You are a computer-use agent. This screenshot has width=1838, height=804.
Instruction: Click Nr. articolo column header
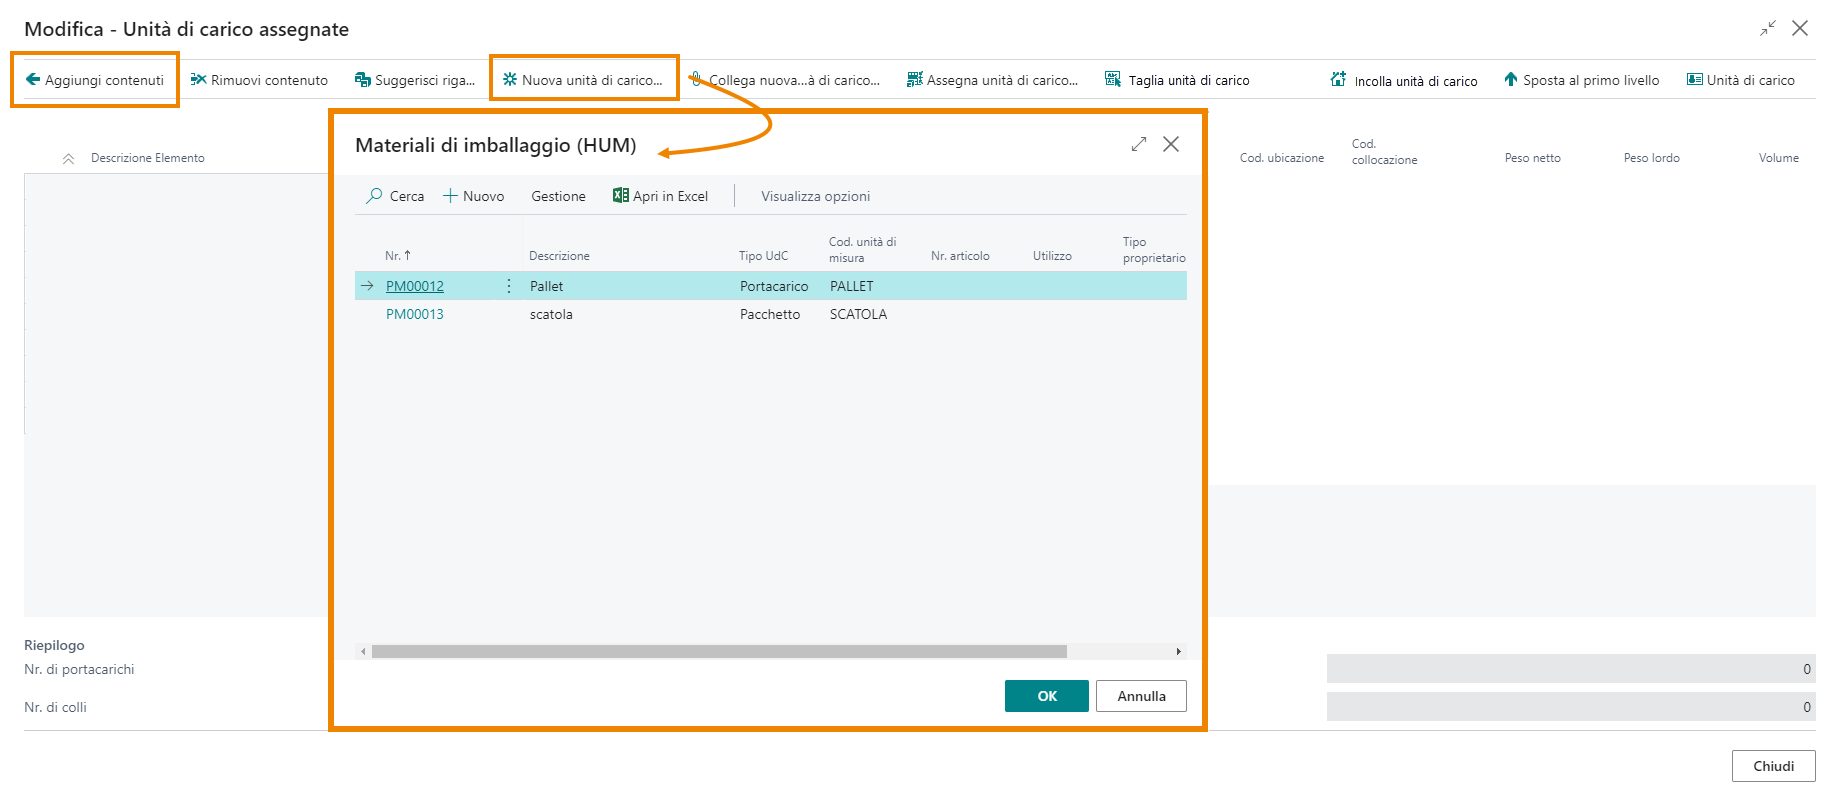(960, 256)
